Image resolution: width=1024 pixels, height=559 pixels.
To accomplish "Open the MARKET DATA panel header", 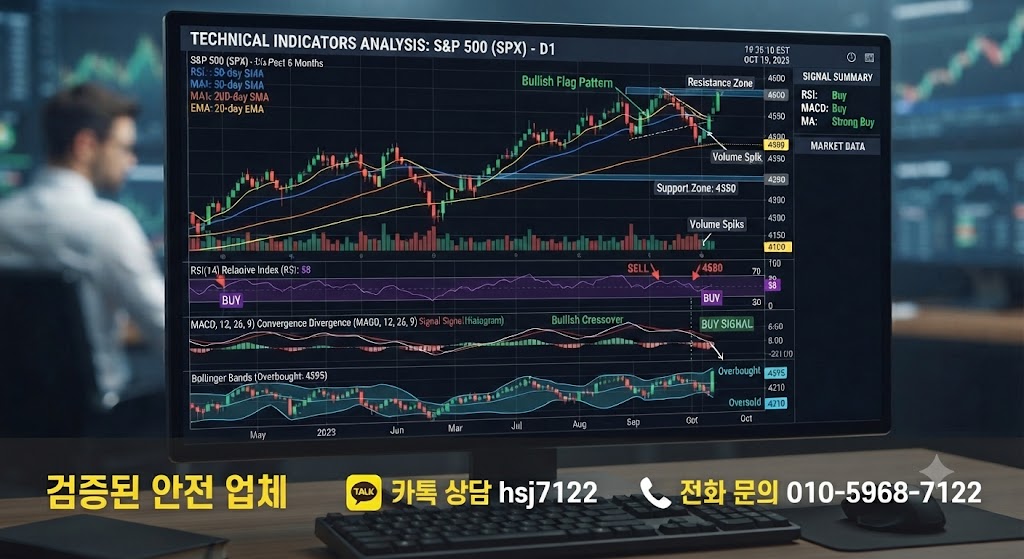I will click(837, 146).
